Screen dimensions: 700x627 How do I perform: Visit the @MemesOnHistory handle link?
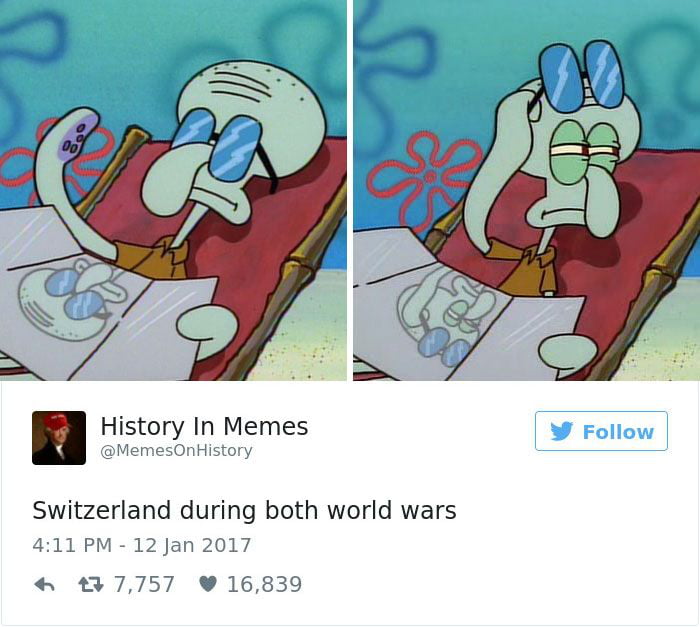pyautogui.click(x=176, y=450)
